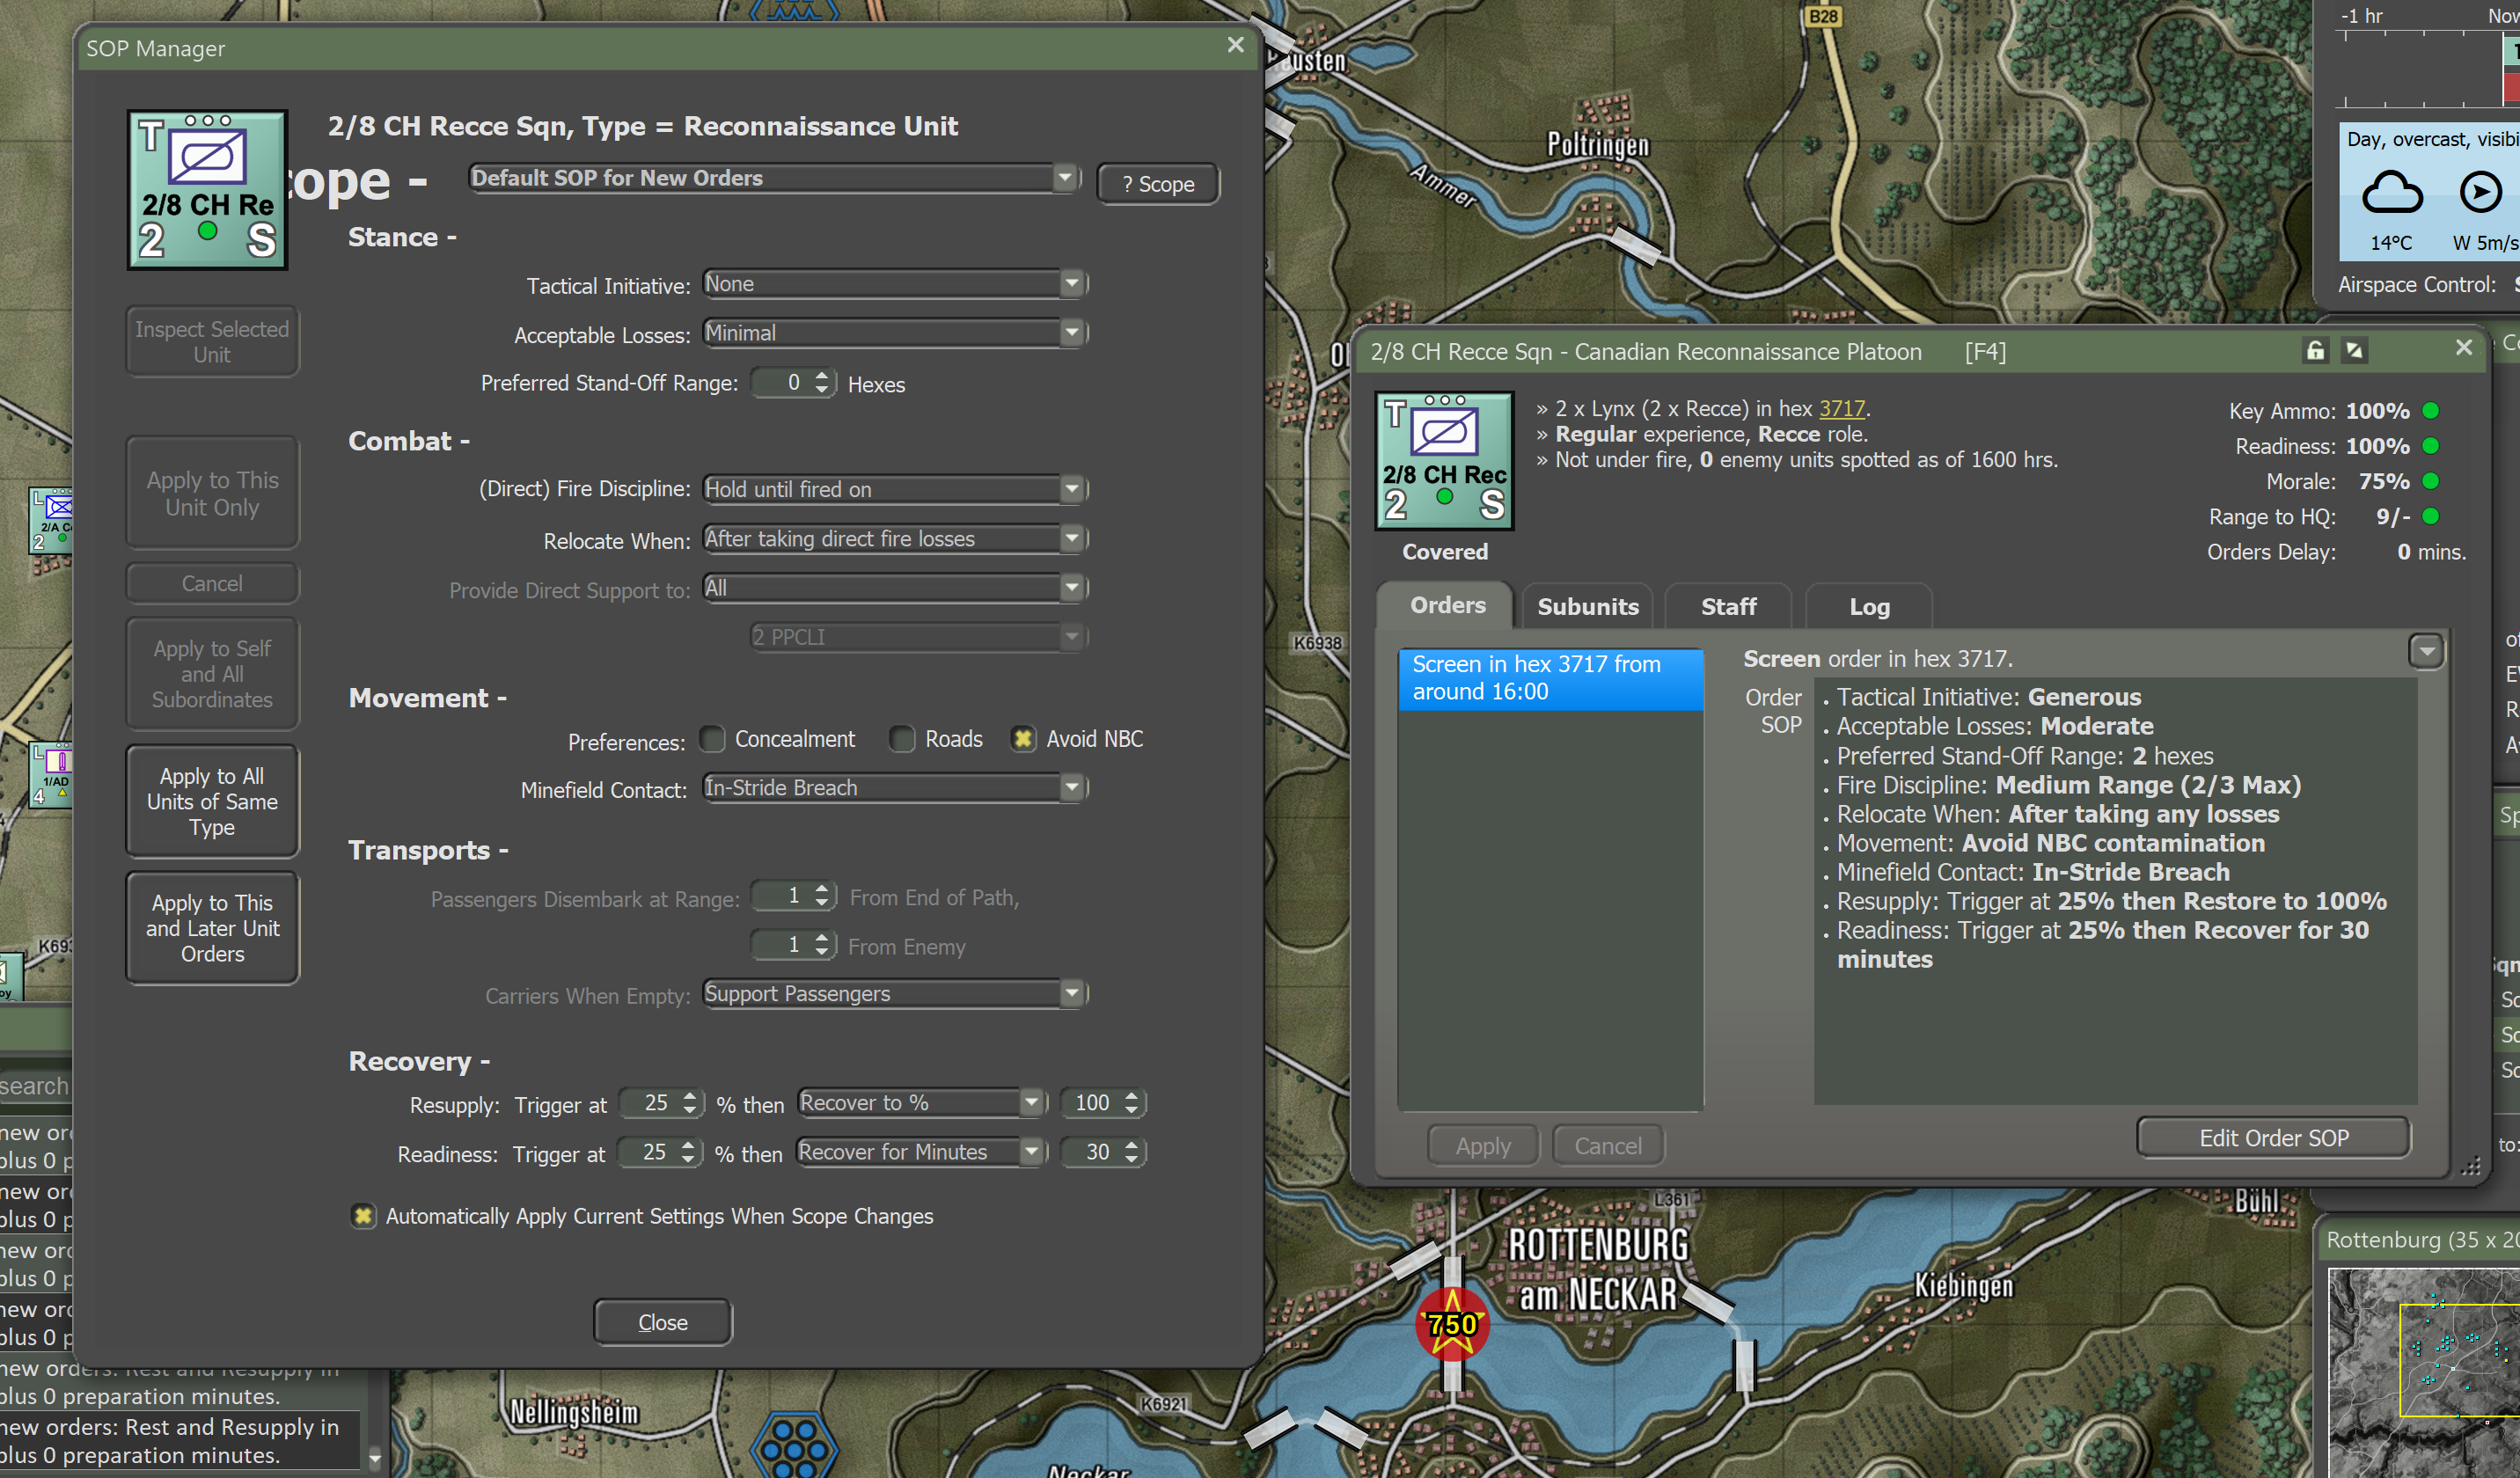Click the 2/8 CH Recce unit counter in SOP Manager

click(x=207, y=190)
